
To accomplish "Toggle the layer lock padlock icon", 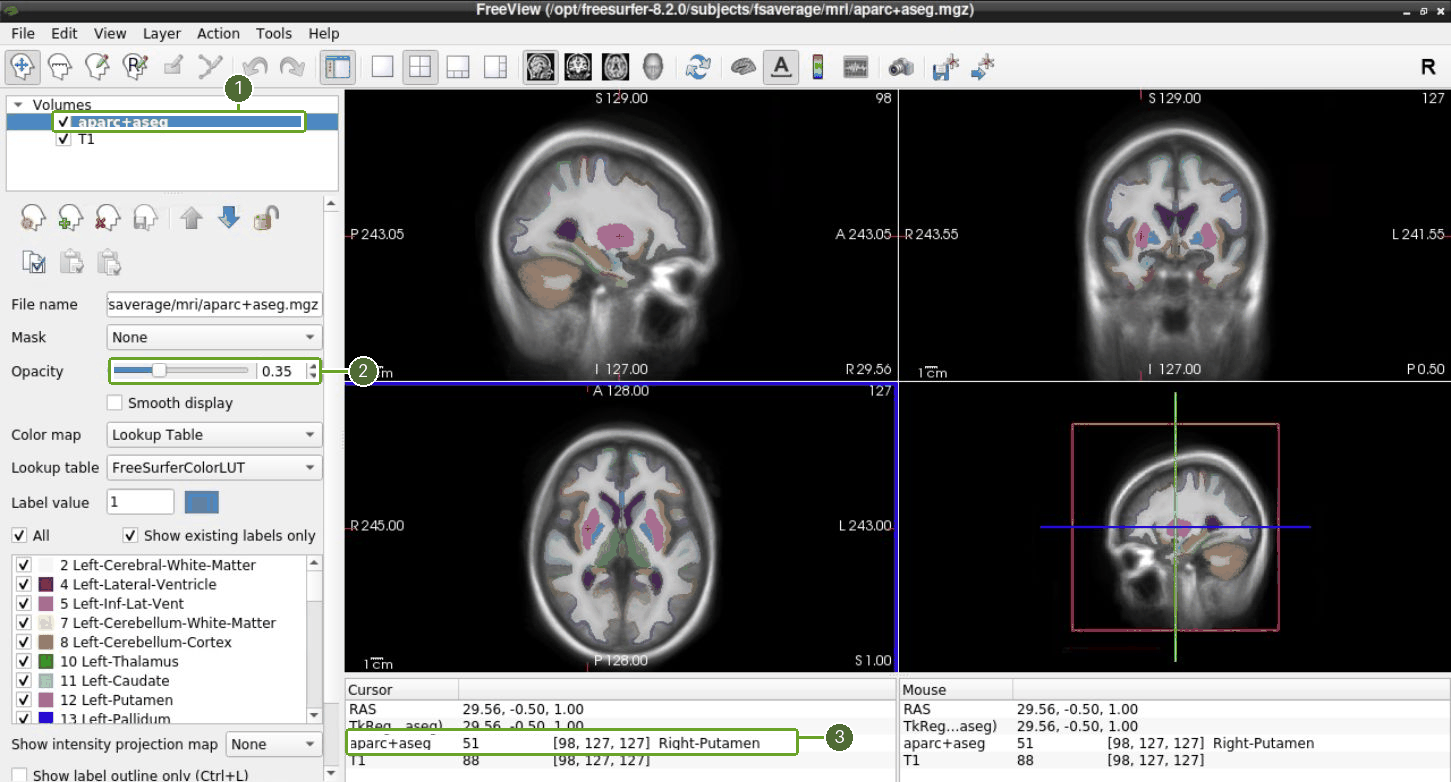I will [266, 217].
